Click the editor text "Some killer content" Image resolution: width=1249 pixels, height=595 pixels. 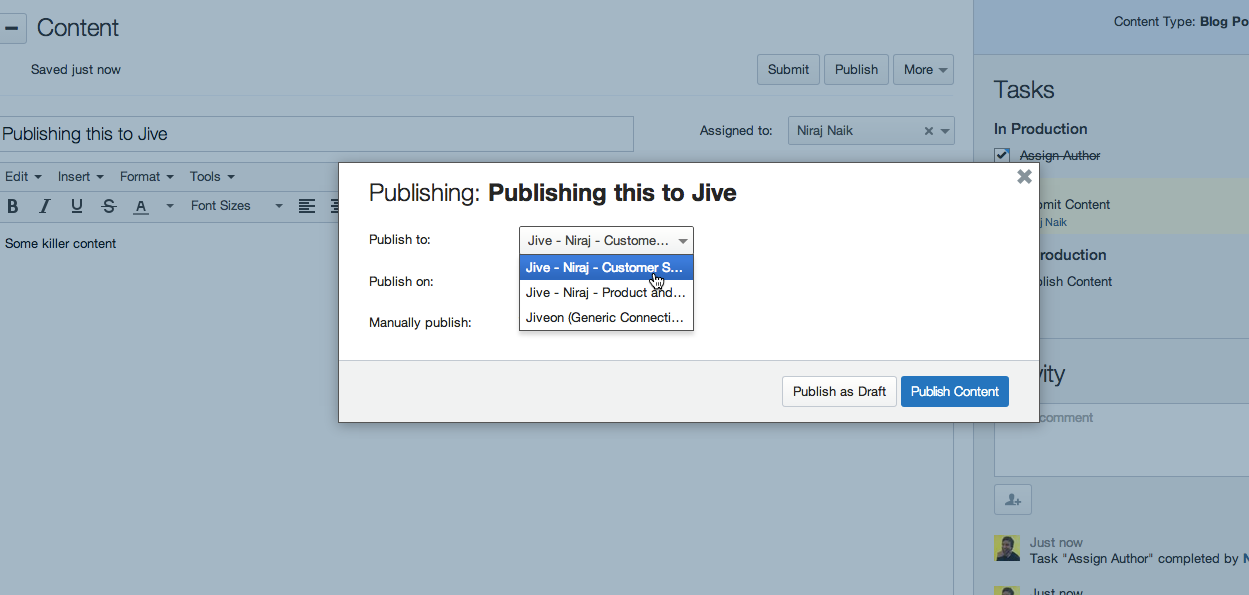click(61, 243)
